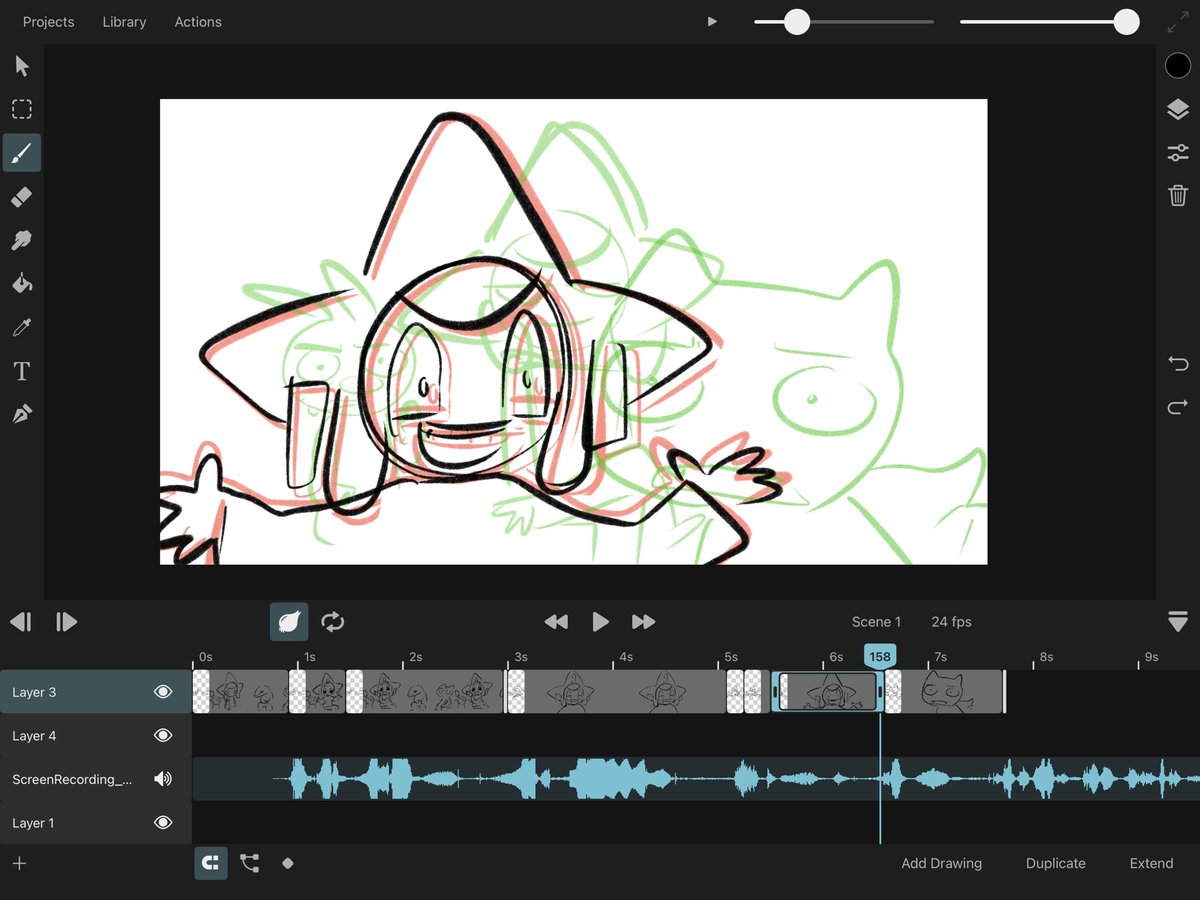Screen dimensions: 1200x900
Task: Click the frame 158 playhead marker
Action: (880, 656)
